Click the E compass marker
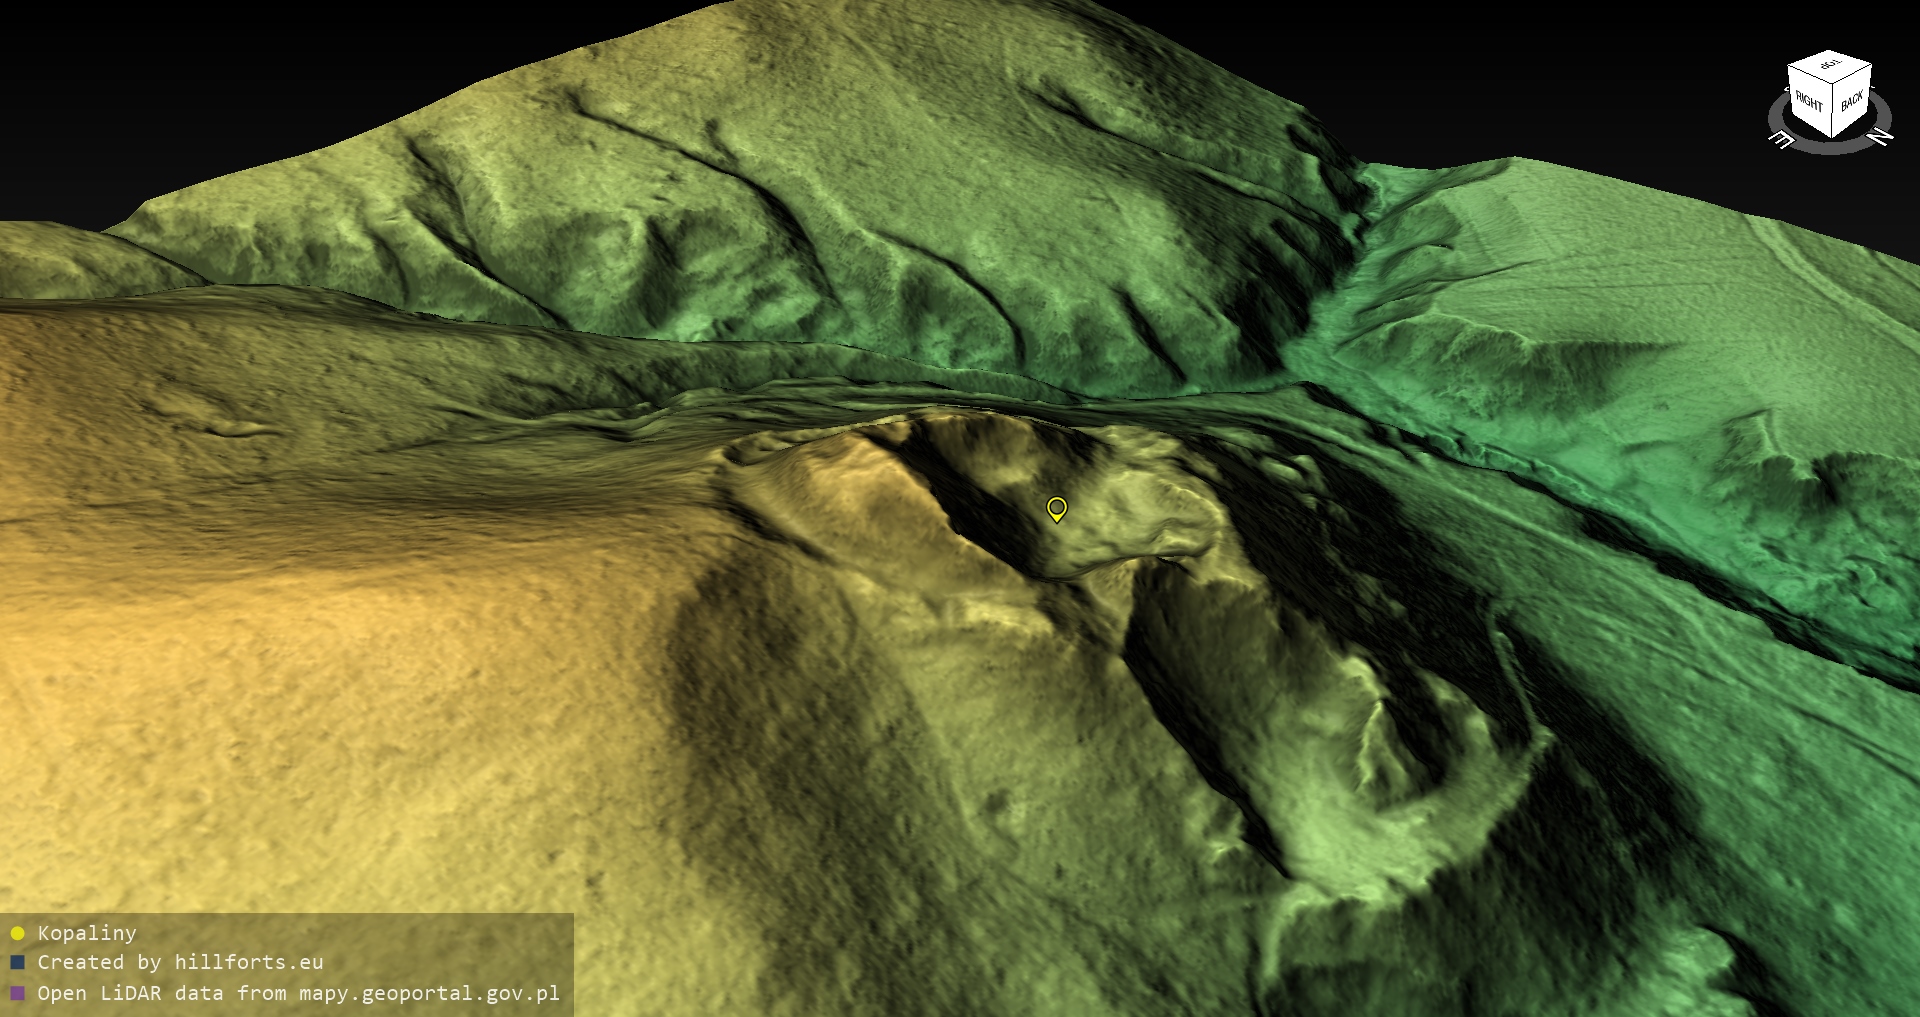 (x=1781, y=139)
